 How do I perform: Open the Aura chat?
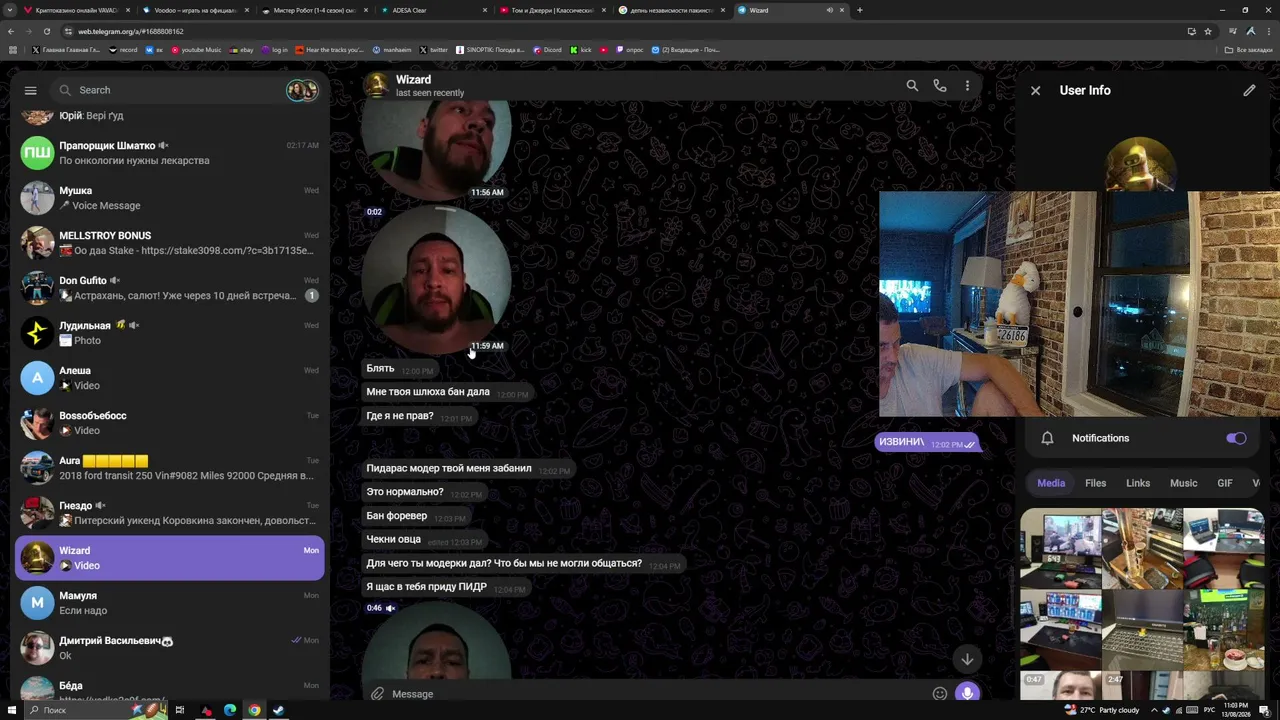(169, 468)
